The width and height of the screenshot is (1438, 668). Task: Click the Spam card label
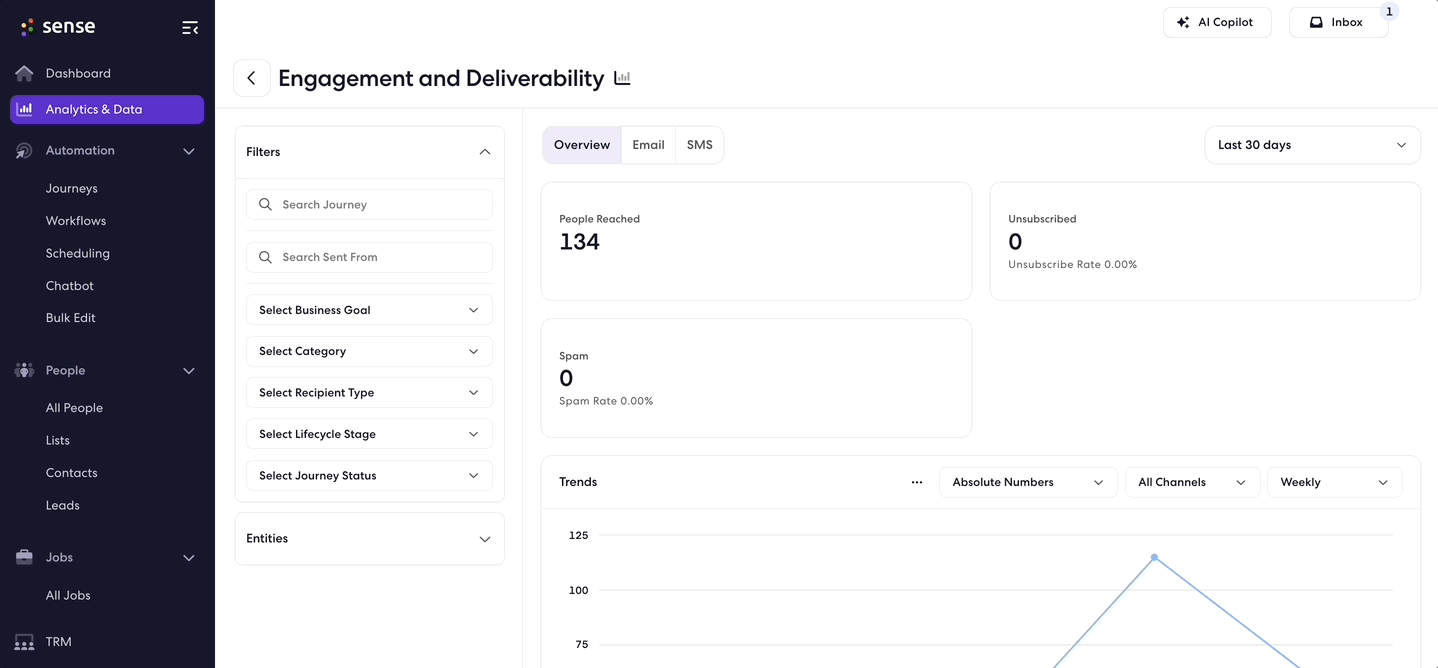574,356
